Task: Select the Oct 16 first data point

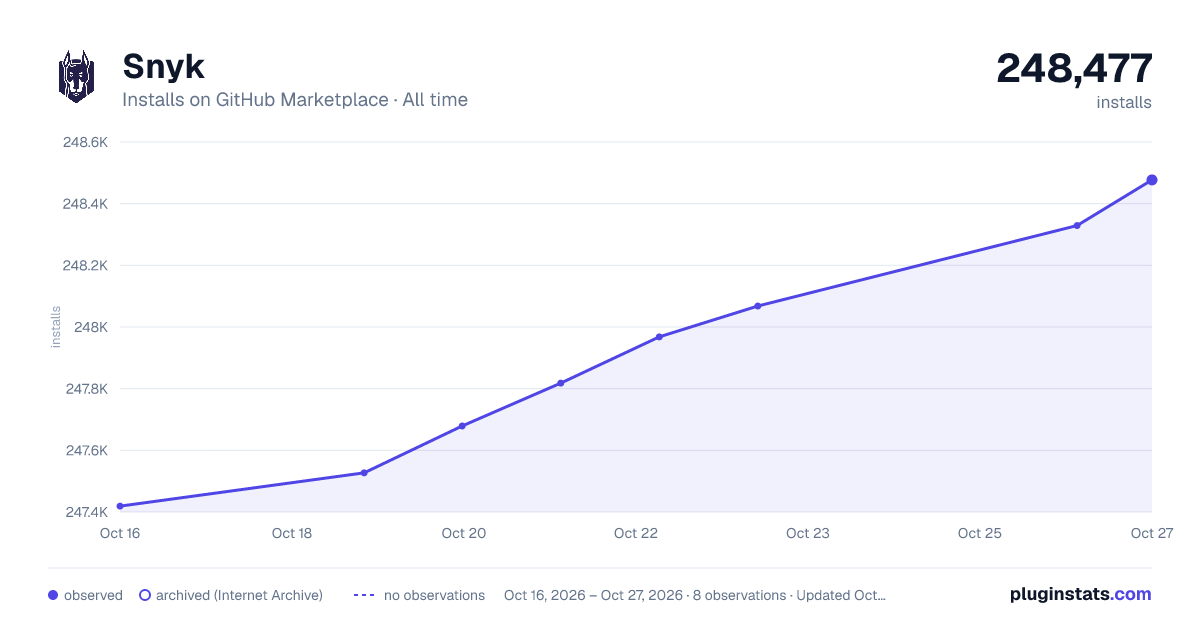Action: tap(120, 506)
